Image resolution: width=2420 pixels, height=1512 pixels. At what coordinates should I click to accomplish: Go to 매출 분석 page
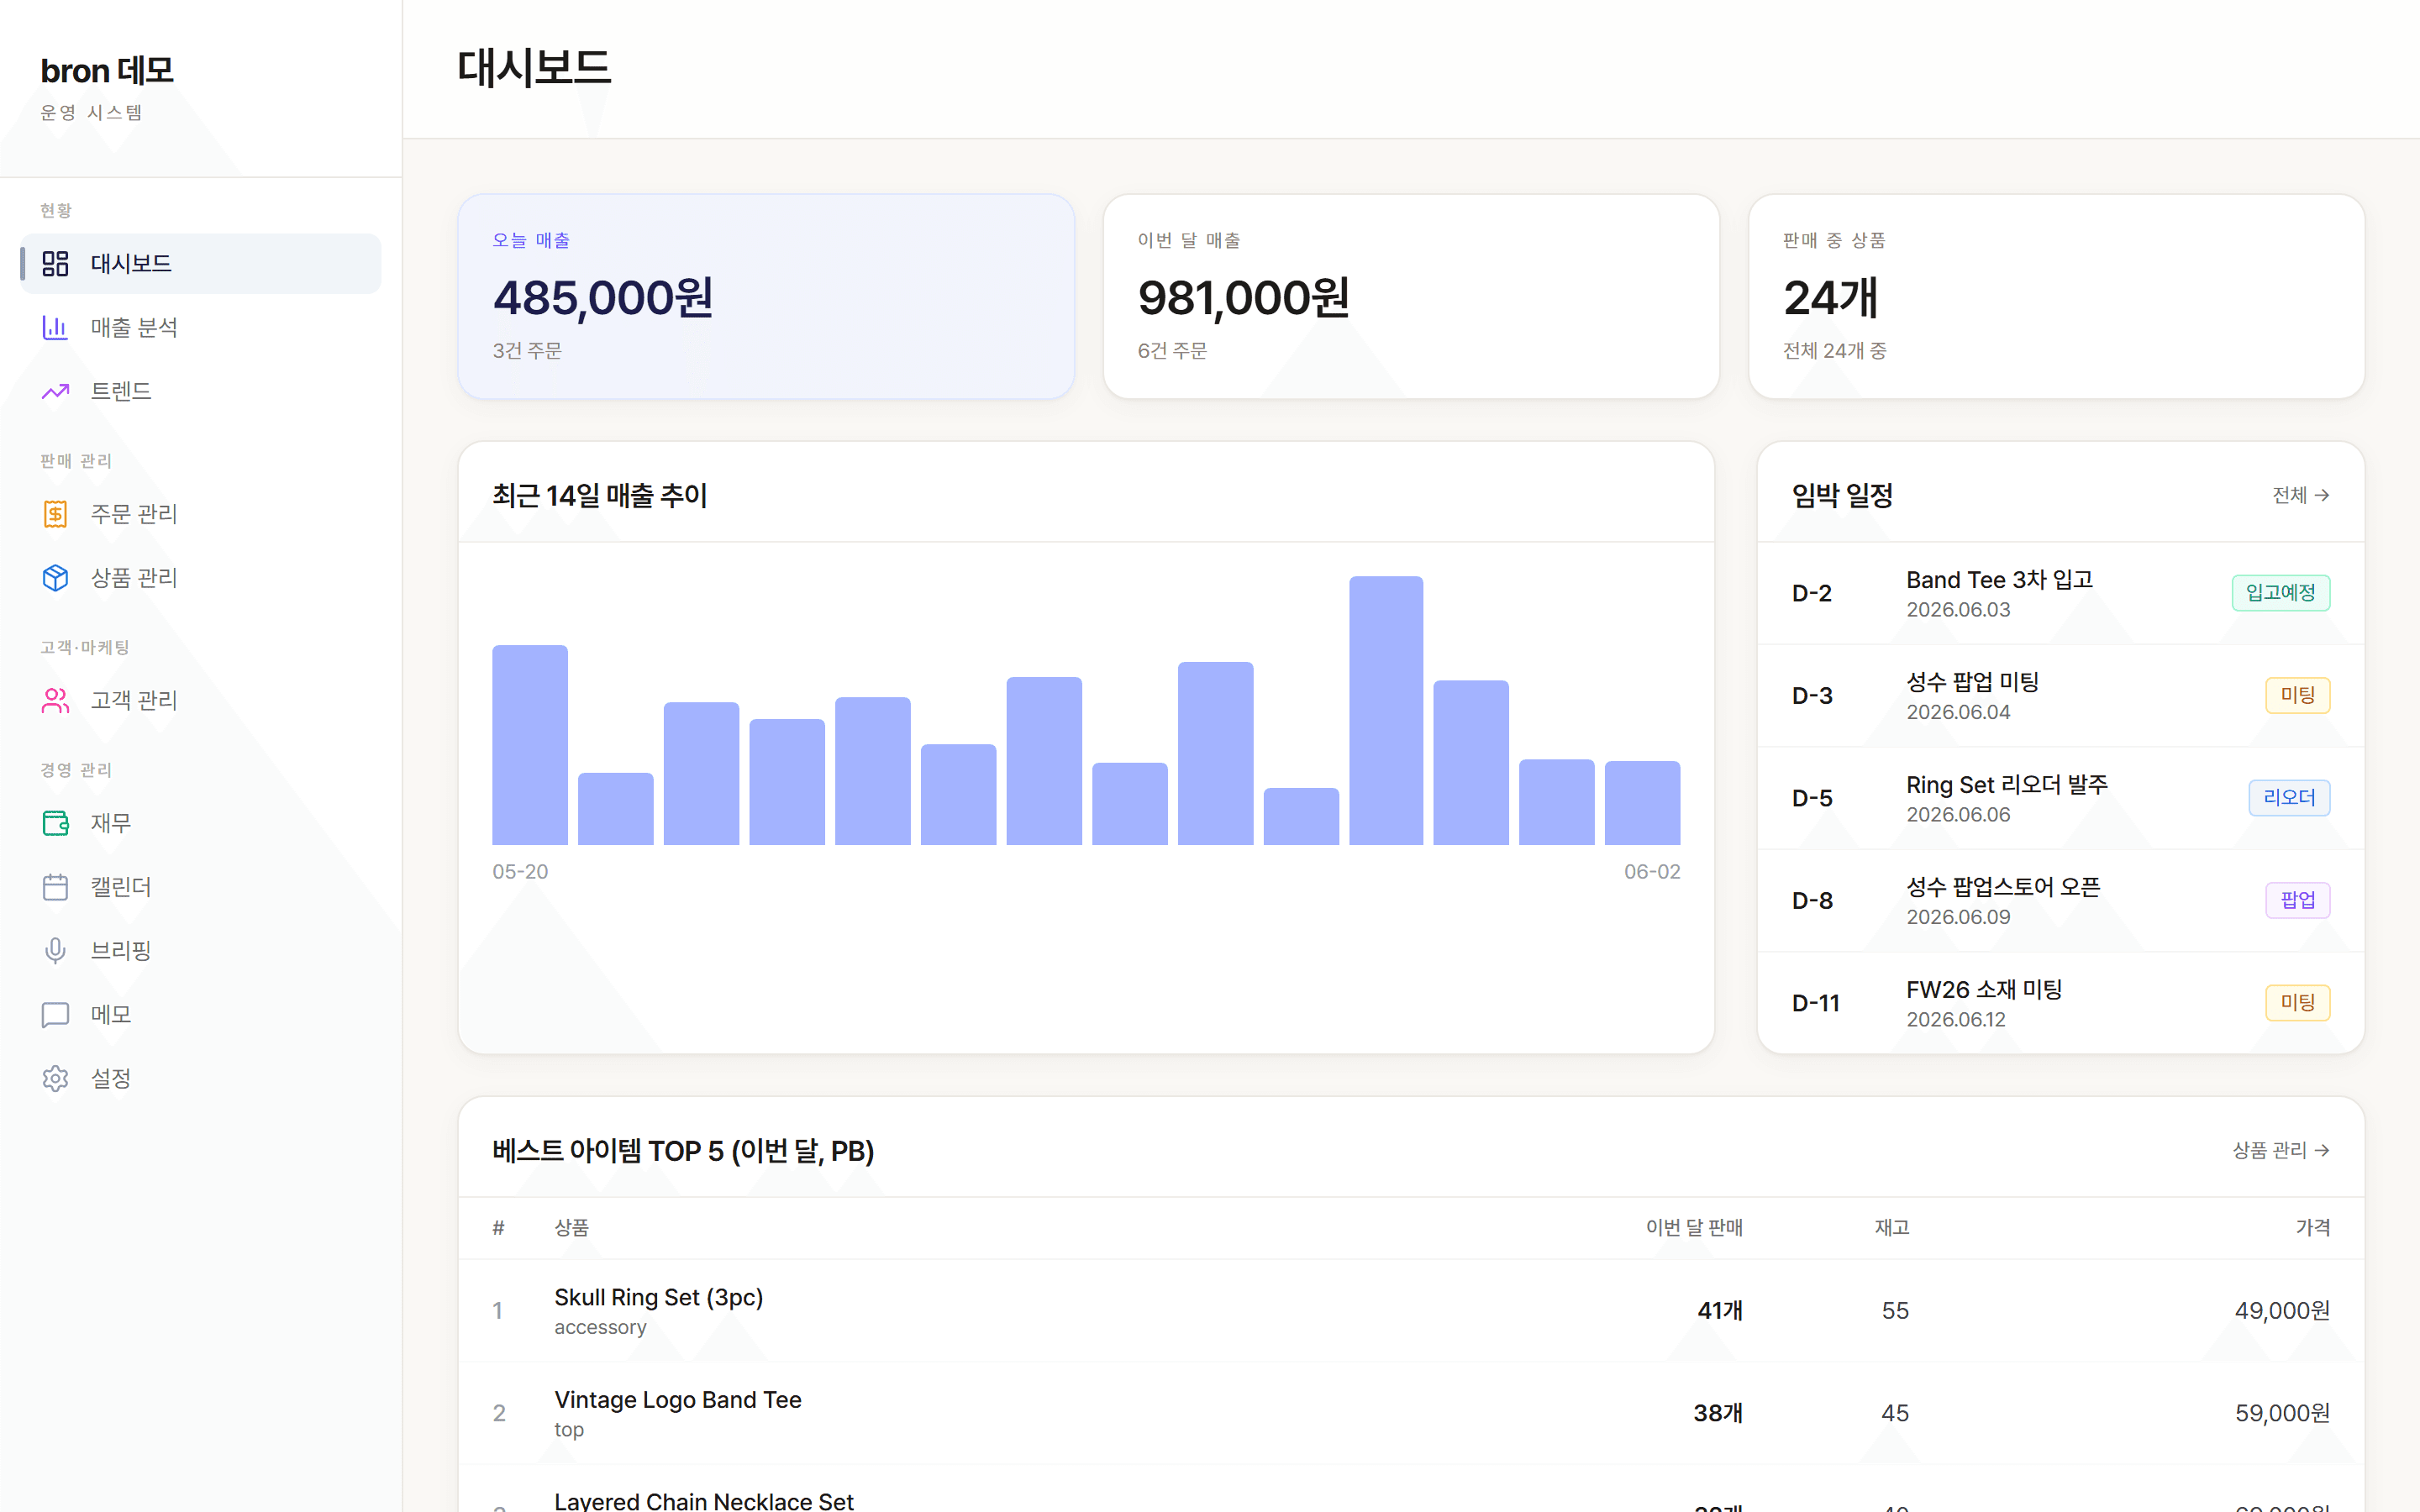coord(201,327)
